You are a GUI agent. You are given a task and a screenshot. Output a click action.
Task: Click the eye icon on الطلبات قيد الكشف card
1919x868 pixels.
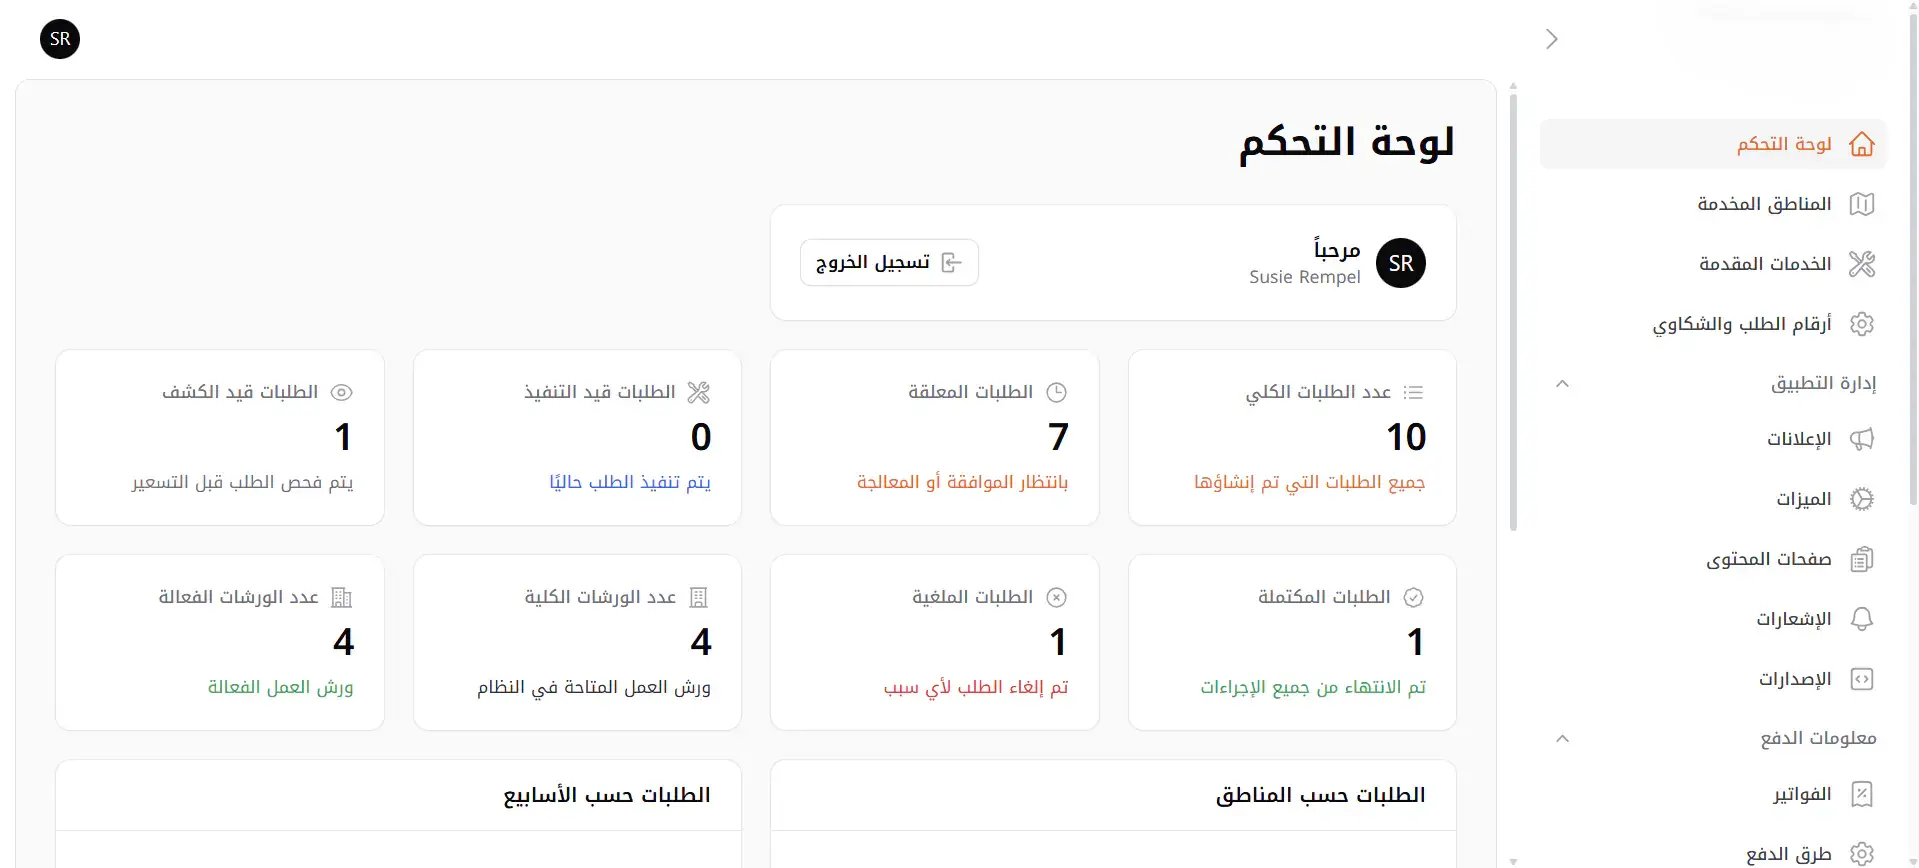click(x=342, y=392)
